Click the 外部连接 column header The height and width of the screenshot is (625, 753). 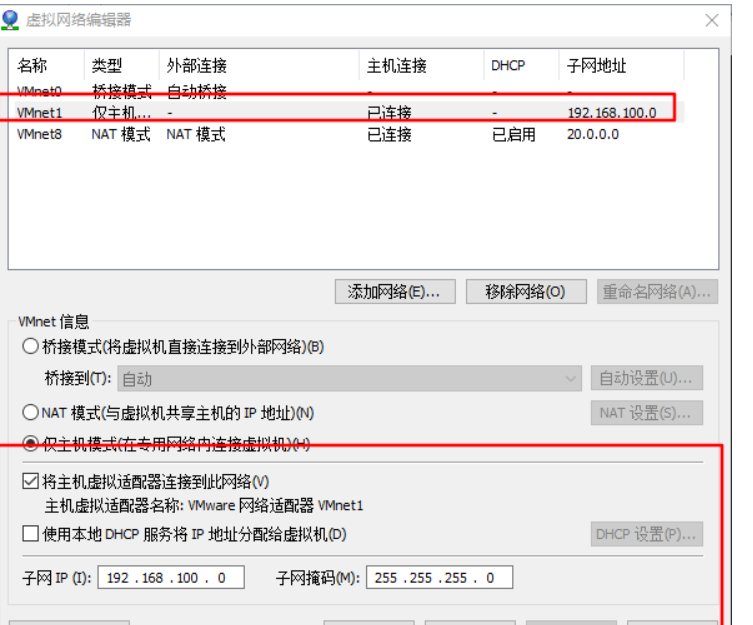[x=259, y=65]
